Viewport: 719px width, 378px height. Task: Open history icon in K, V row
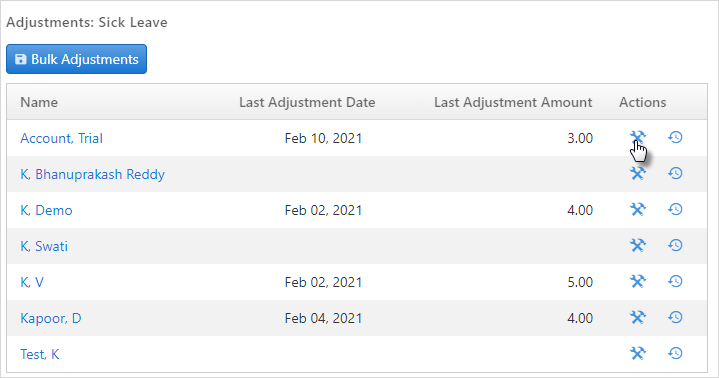coord(675,281)
